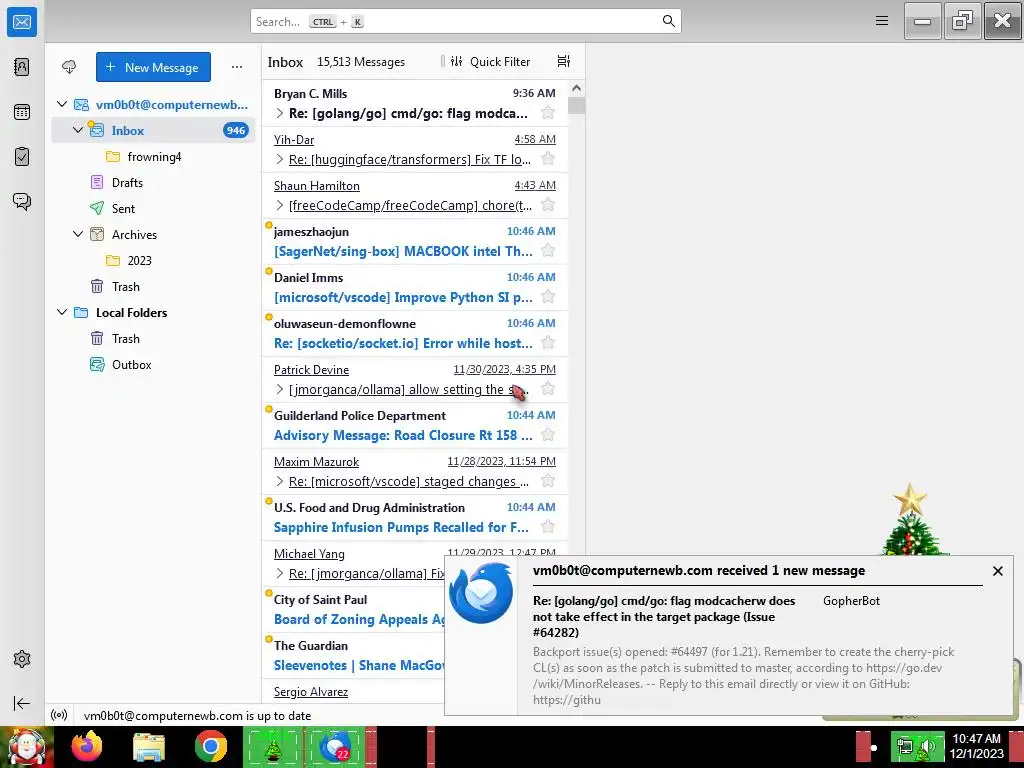Click the search magnifier icon
This screenshot has height=768, width=1024.
click(x=668, y=21)
